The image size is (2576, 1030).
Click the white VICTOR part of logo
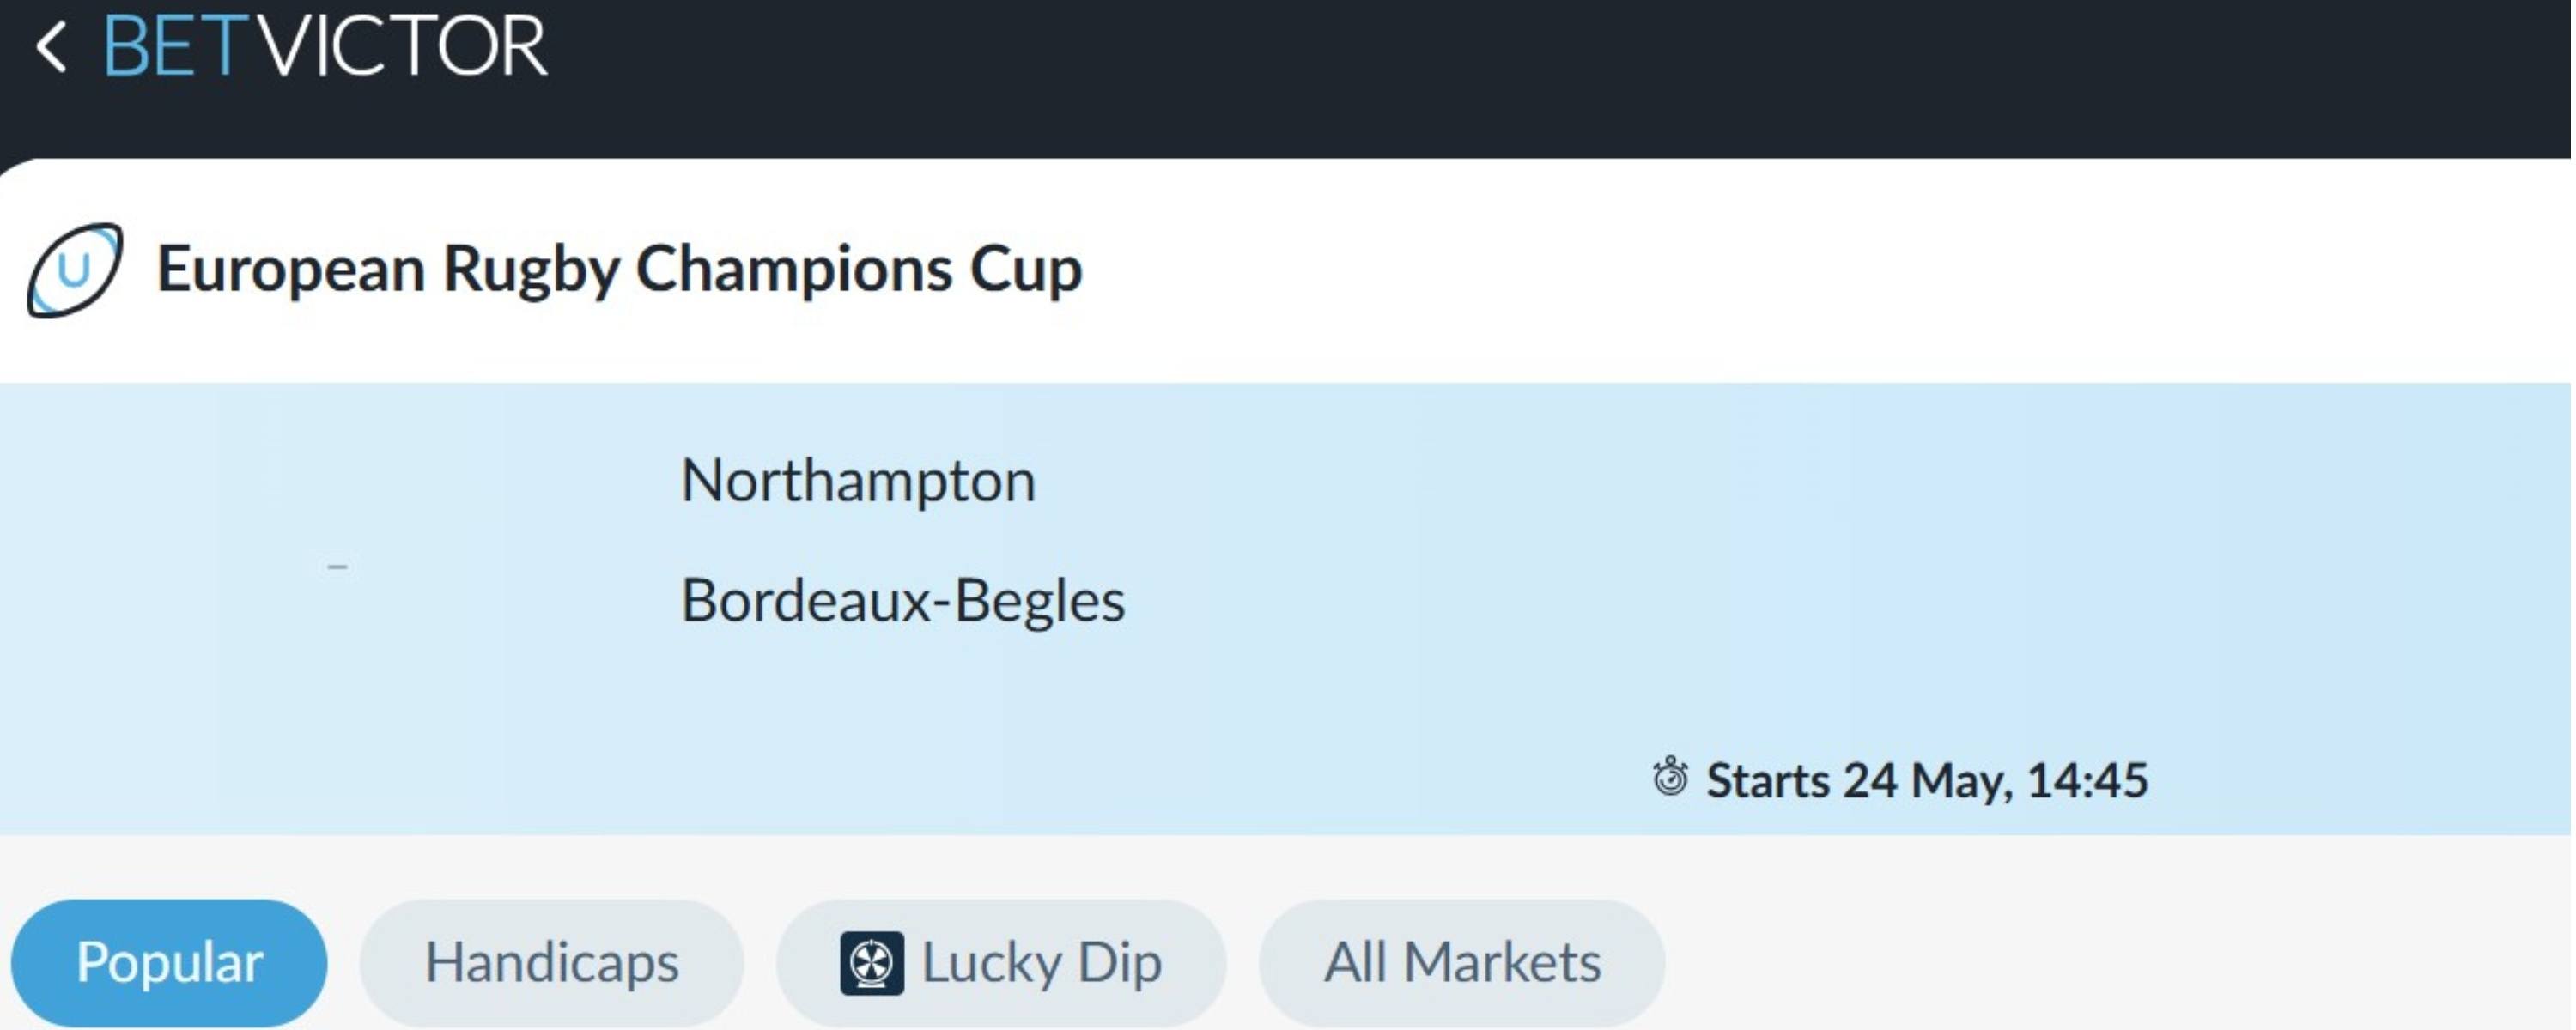click(403, 47)
